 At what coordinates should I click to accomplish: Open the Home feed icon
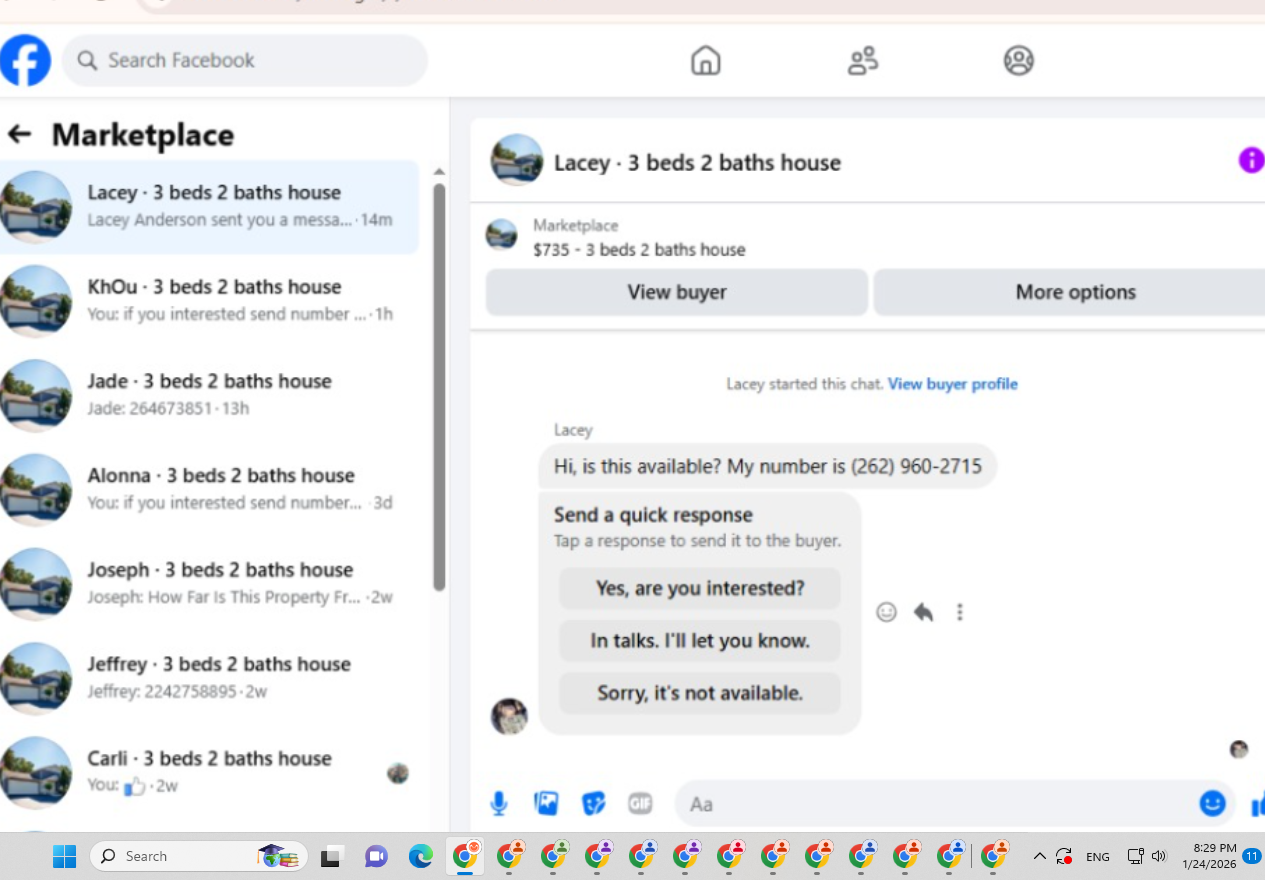pos(706,60)
